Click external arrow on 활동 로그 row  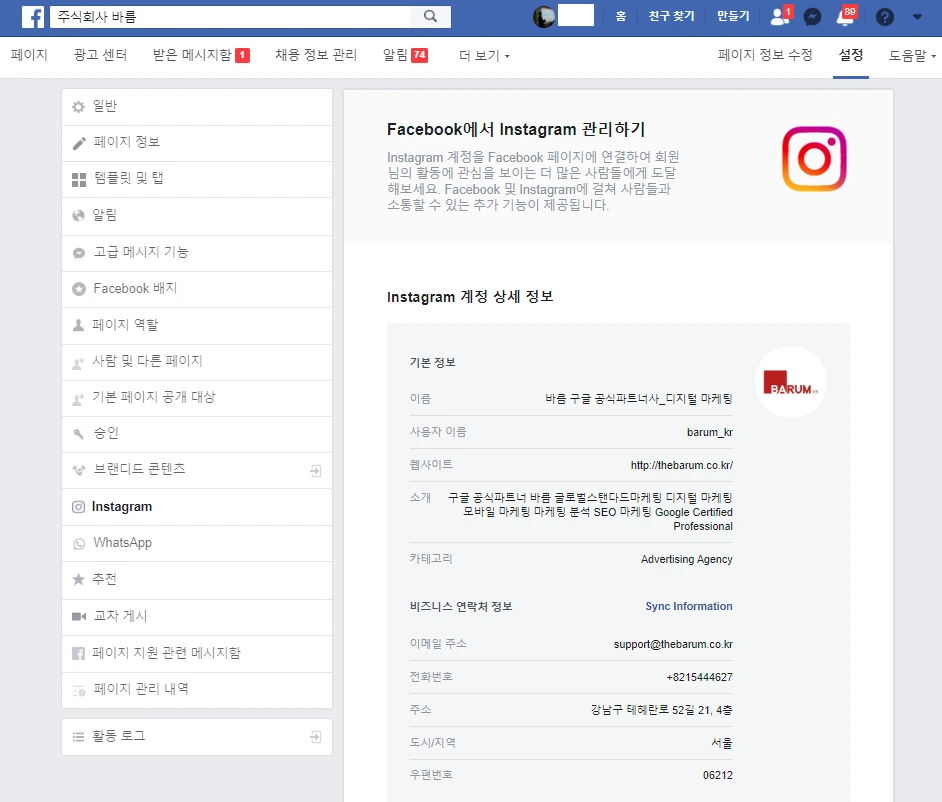tap(315, 737)
